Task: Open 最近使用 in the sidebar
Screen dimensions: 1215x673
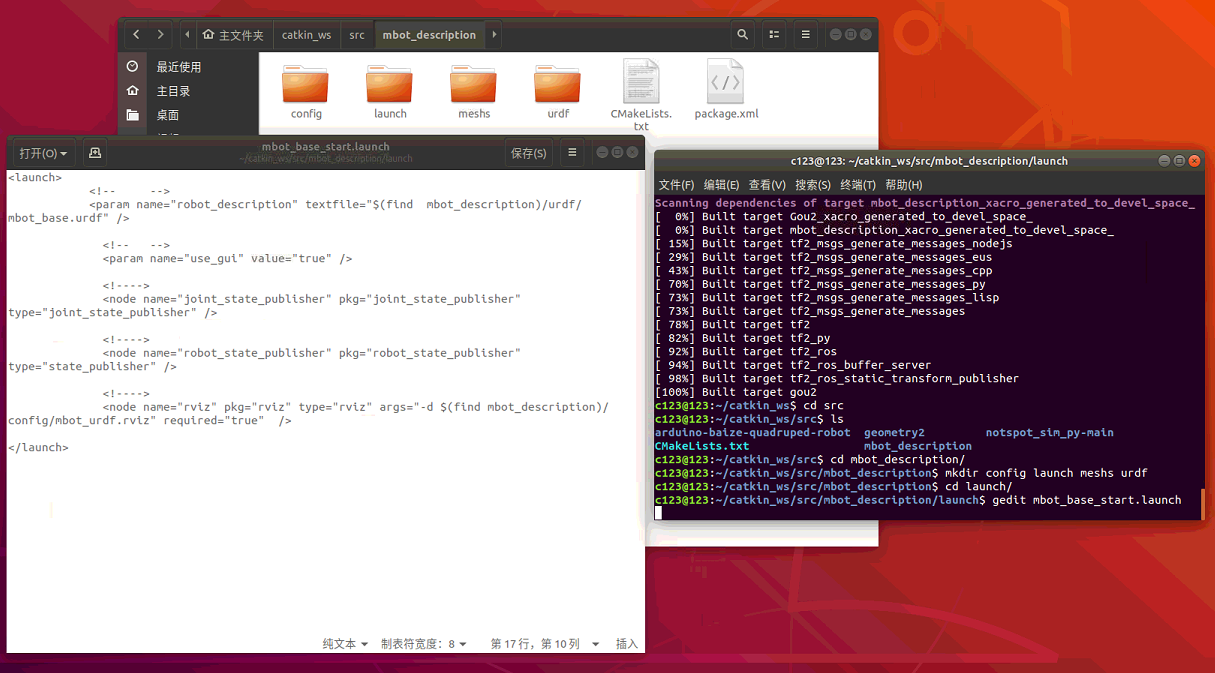Action: click(178, 67)
